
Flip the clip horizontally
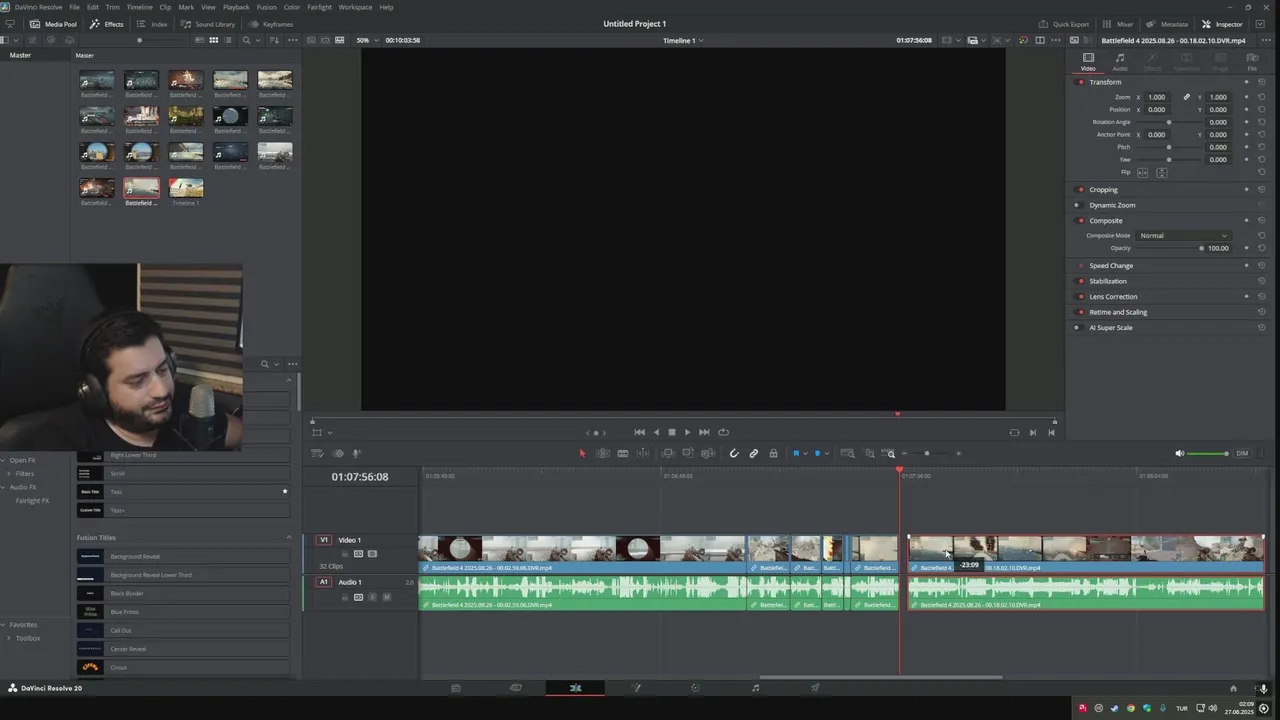[1143, 172]
